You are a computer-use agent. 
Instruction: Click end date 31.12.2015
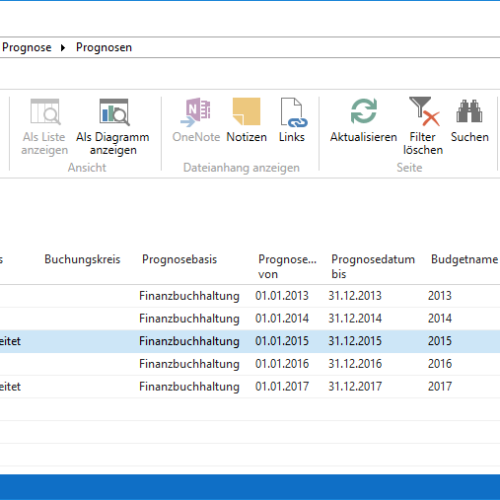[355, 341]
